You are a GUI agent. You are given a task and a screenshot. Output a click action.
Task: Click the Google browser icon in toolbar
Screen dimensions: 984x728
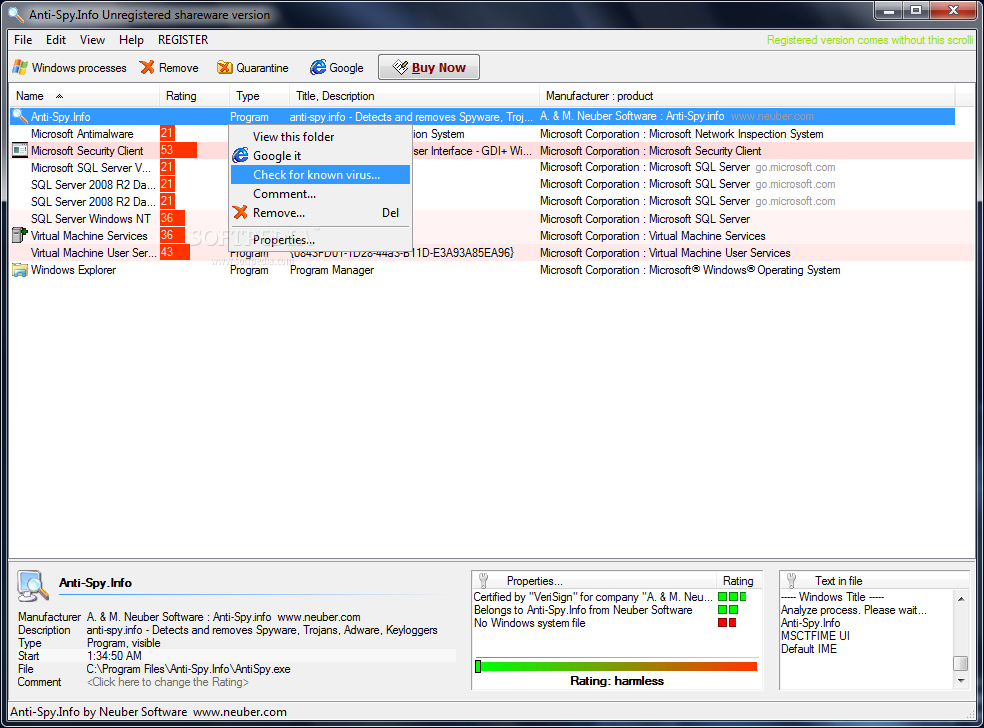coord(318,67)
